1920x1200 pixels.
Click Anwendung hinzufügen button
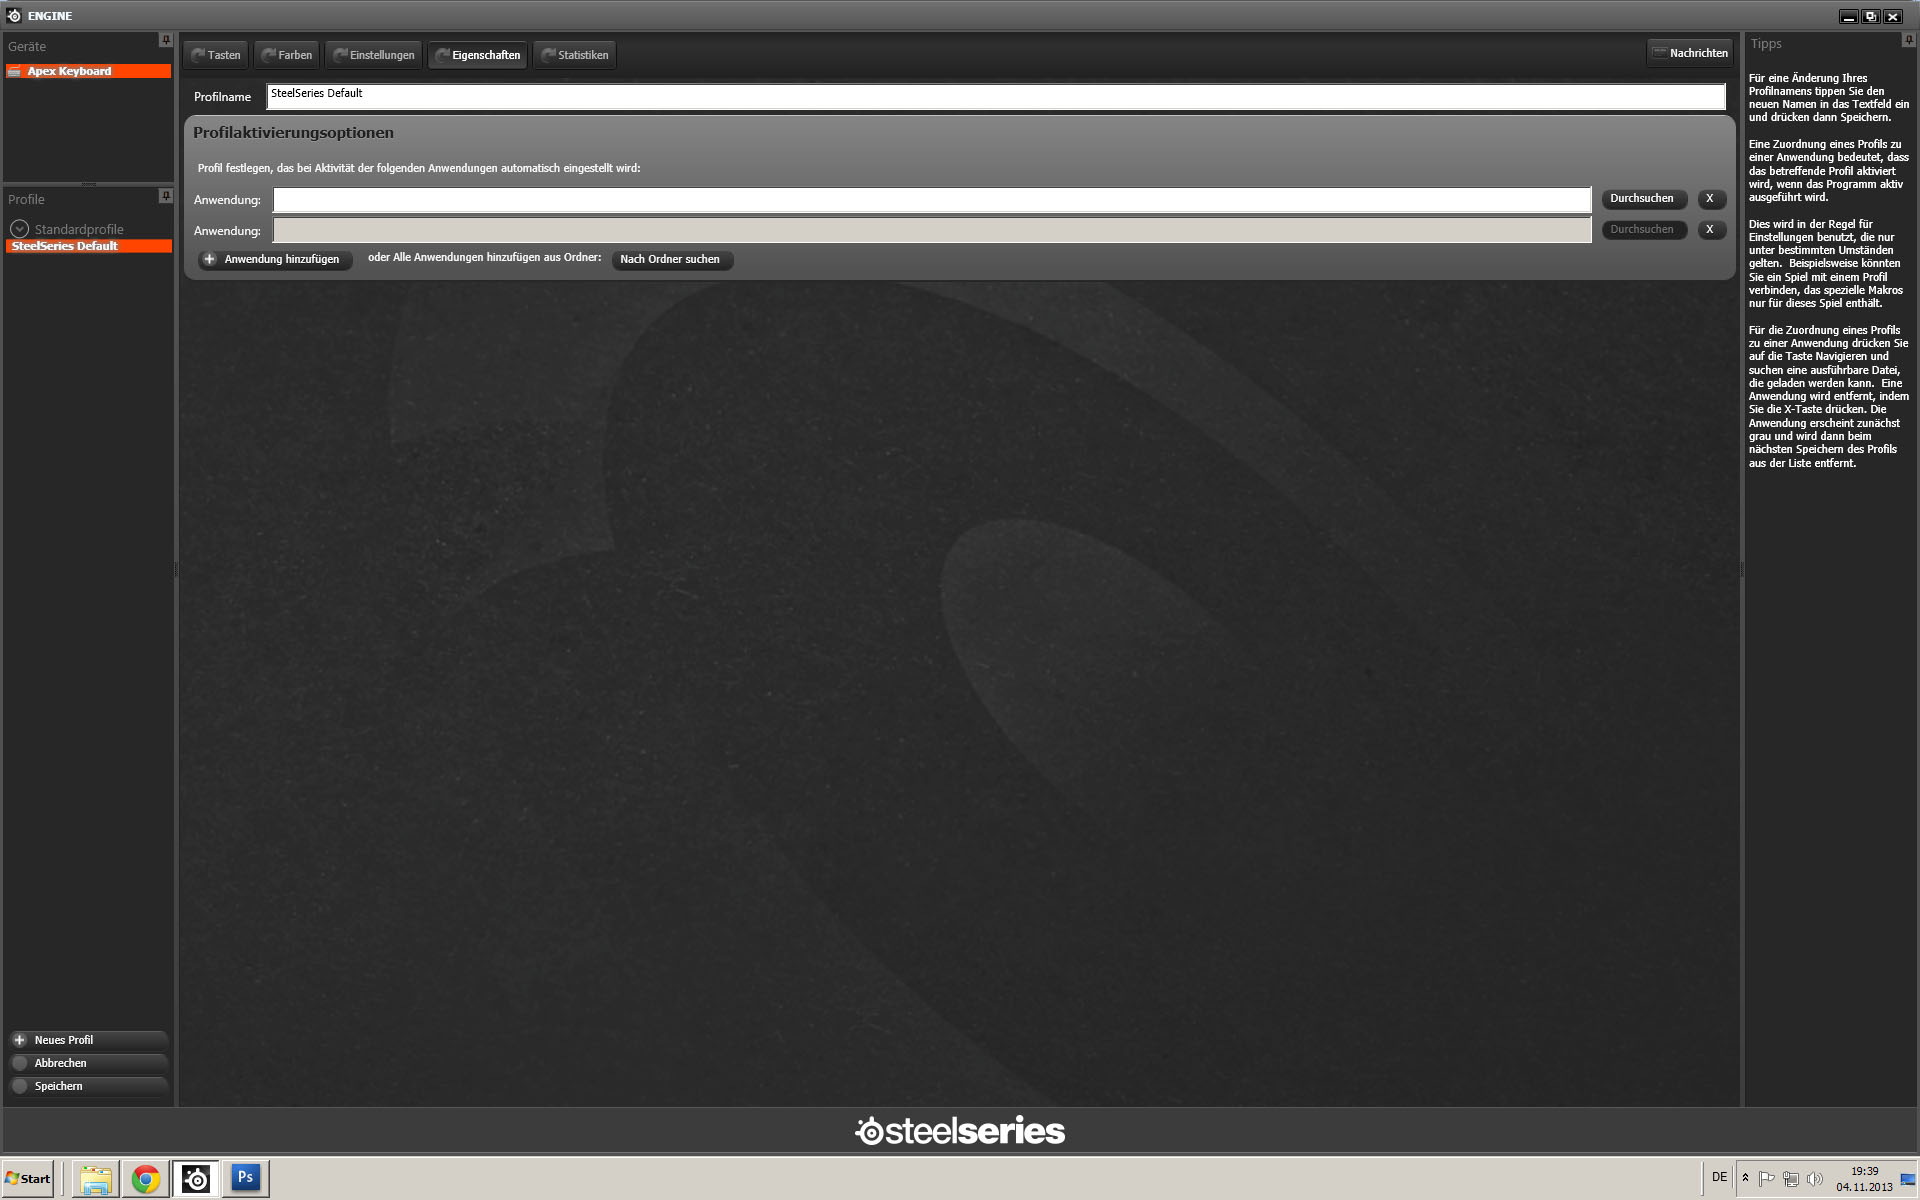[275, 260]
